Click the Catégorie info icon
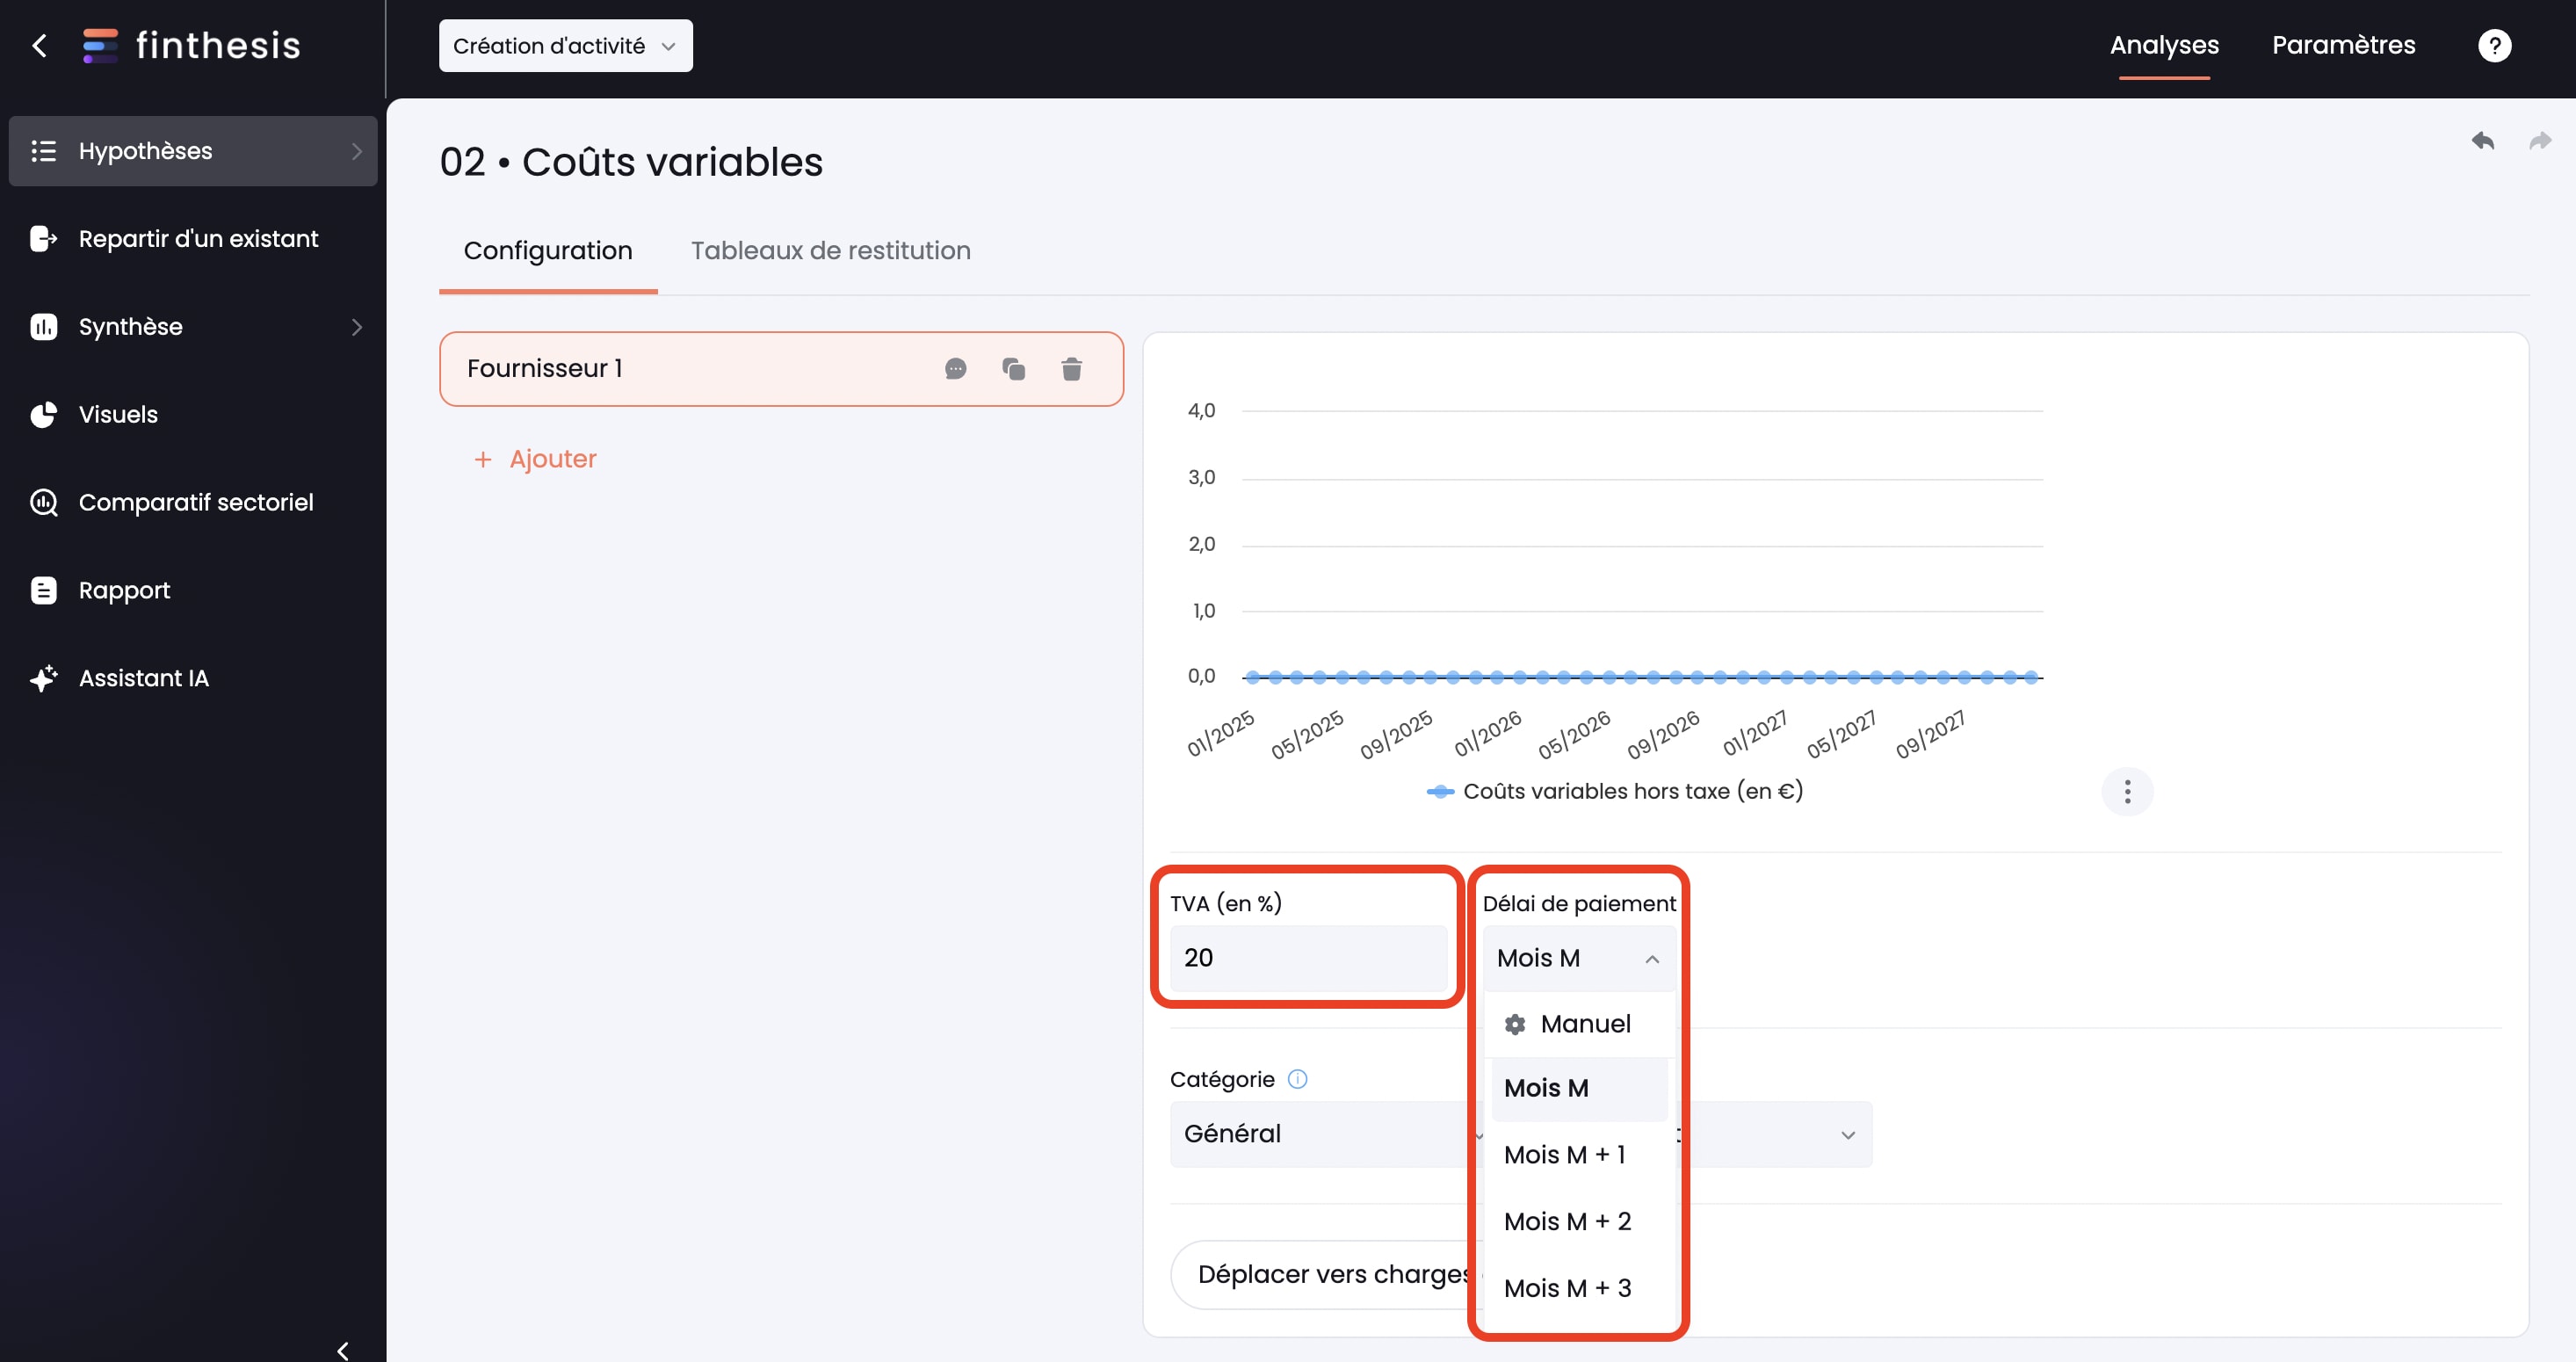Viewport: 2576px width, 1362px height. point(1297,1080)
